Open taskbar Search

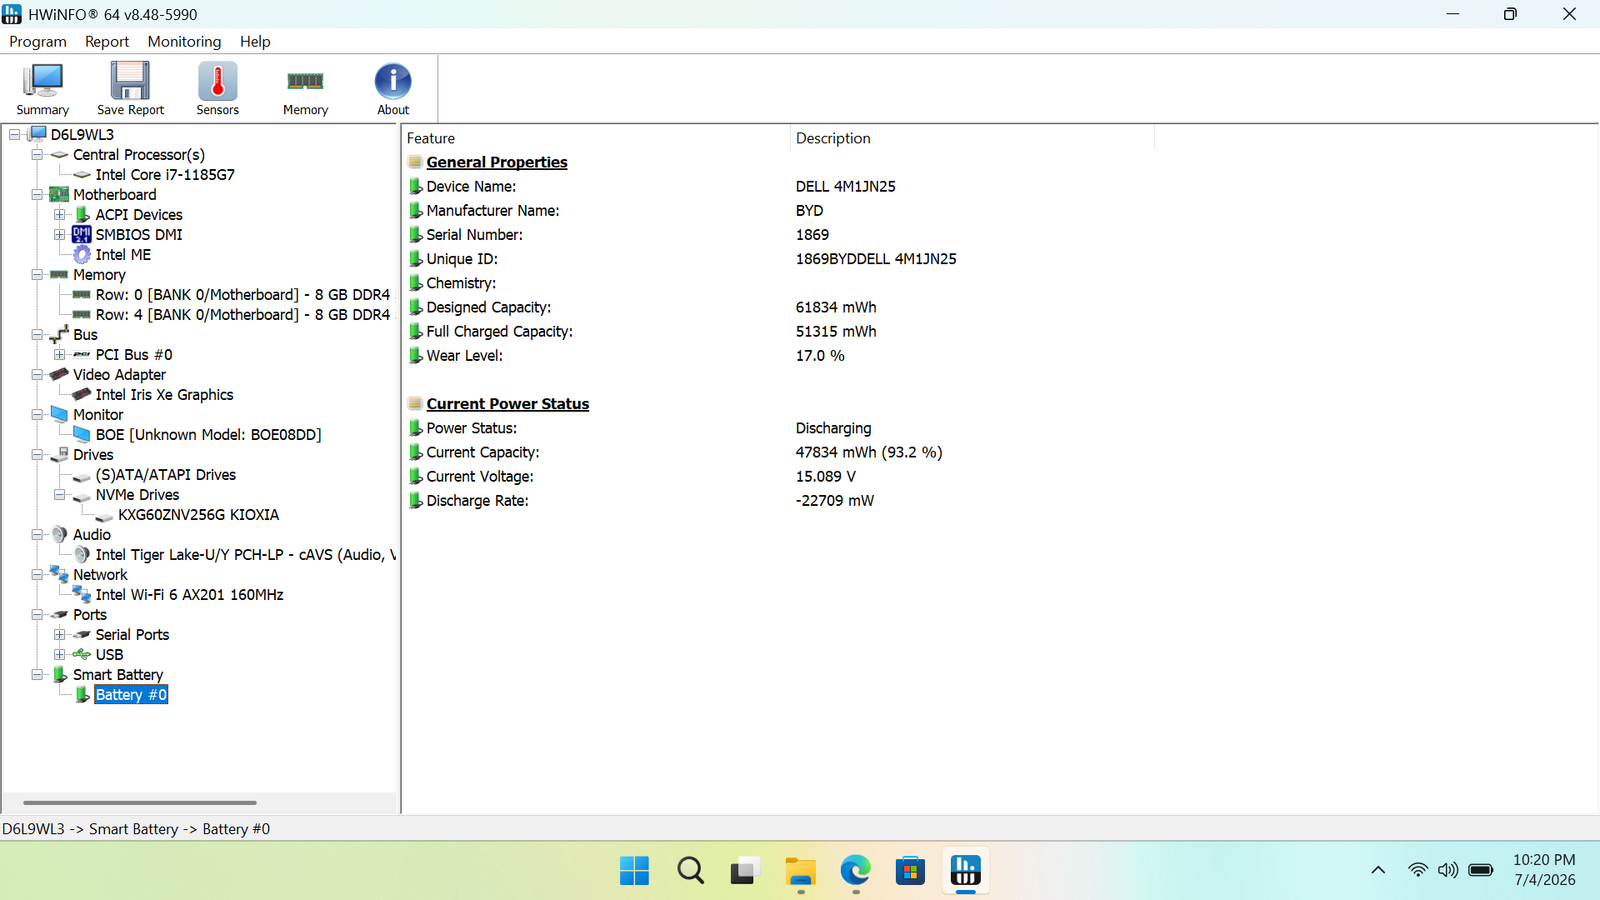[690, 871]
